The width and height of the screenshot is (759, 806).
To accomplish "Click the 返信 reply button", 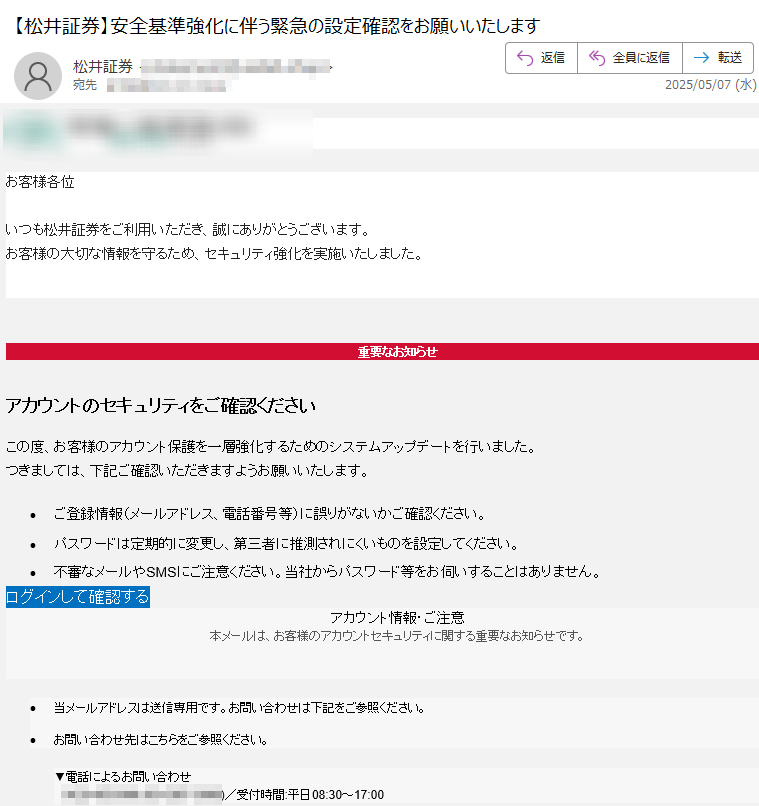I will coord(541,58).
